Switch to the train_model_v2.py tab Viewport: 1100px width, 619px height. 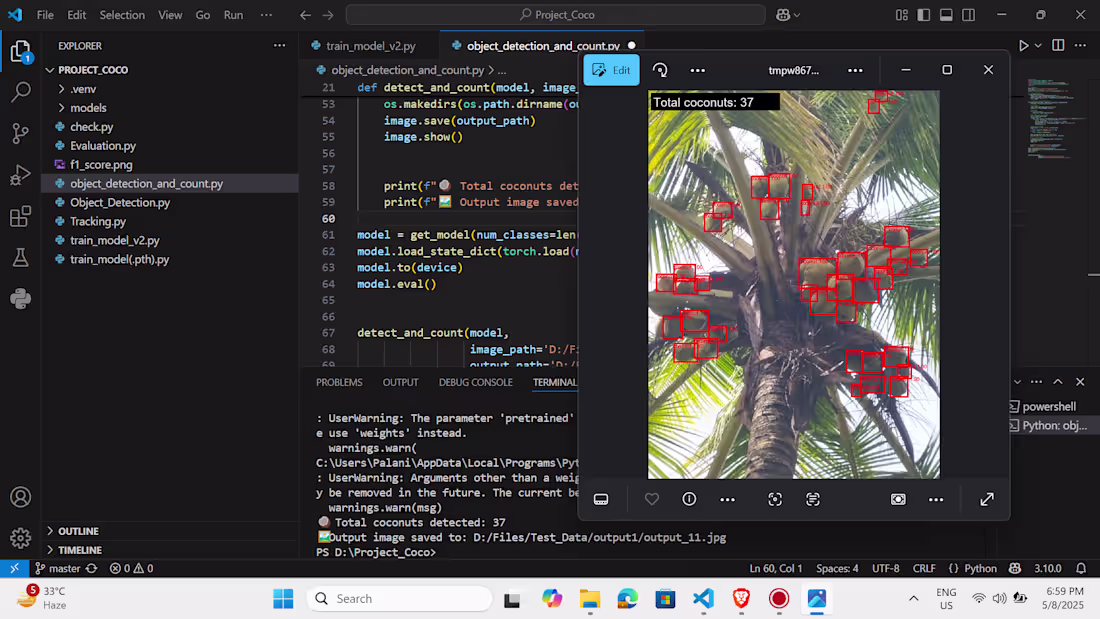pyautogui.click(x=370, y=46)
